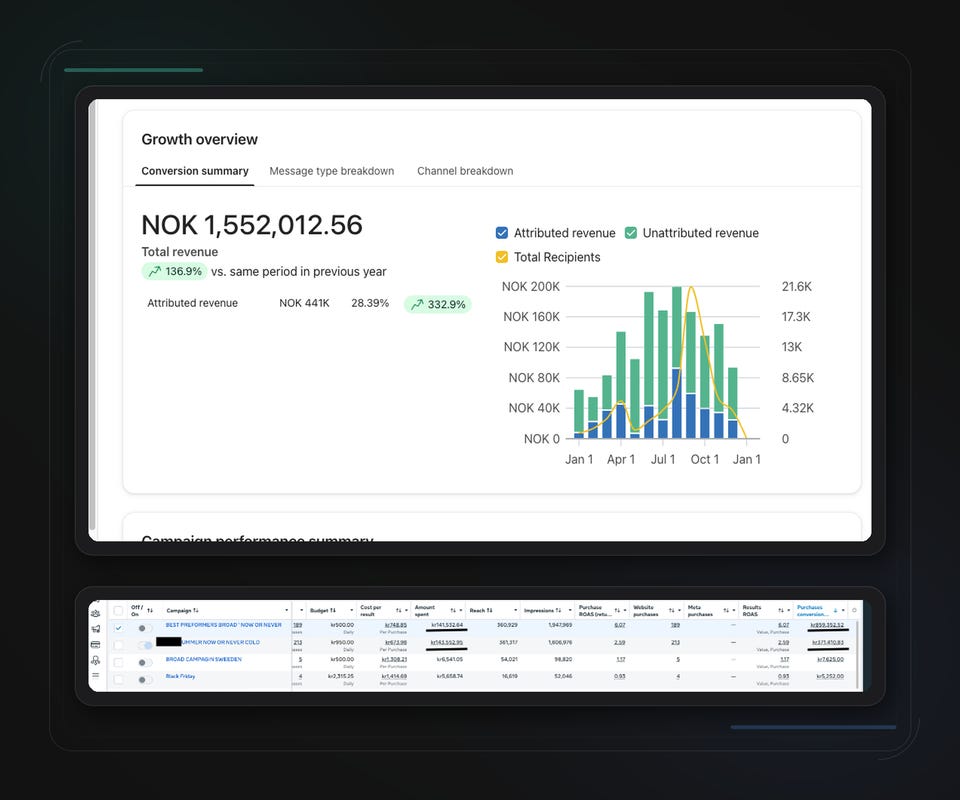
Task: Sort by Meta purchases column arrows
Action: (x=726, y=610)
